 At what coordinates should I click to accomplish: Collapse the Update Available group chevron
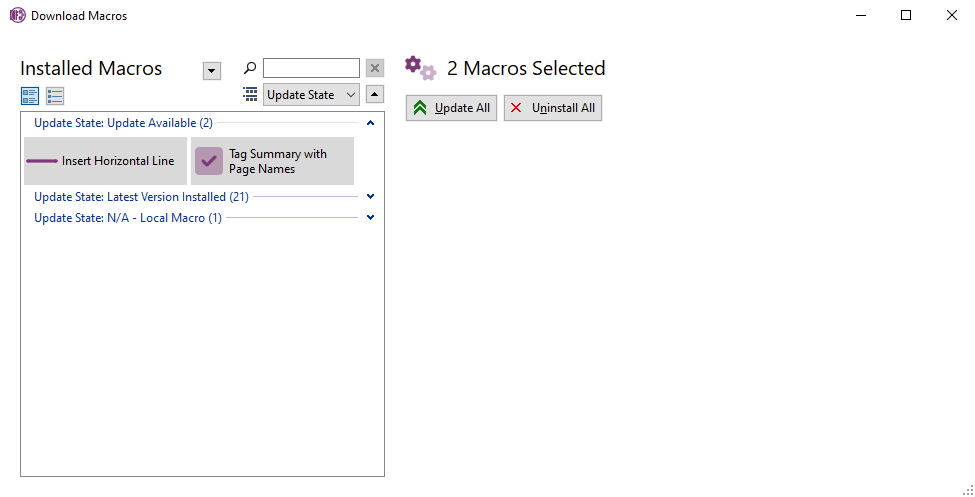(x=370, y=123)
